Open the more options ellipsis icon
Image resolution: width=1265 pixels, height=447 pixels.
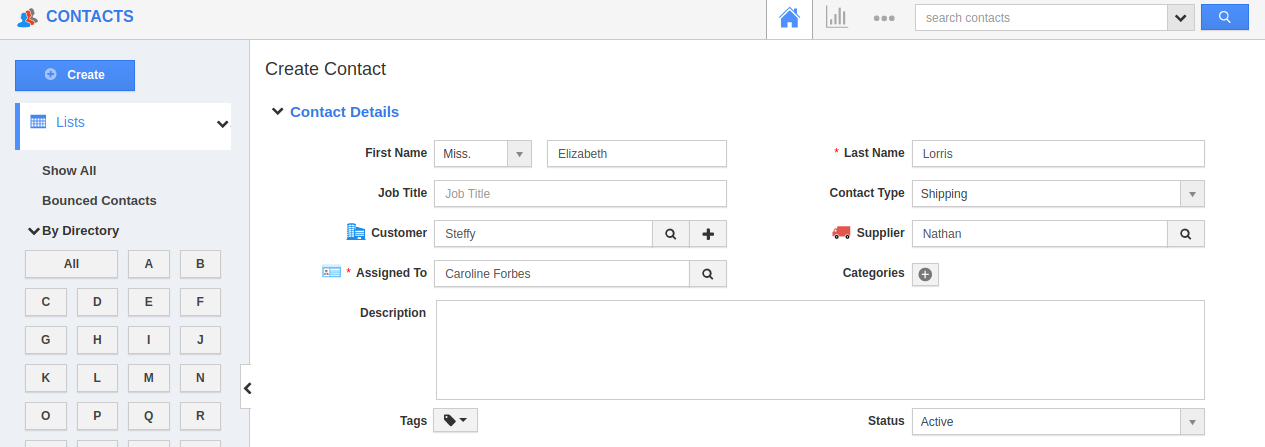tap(883, 18)
